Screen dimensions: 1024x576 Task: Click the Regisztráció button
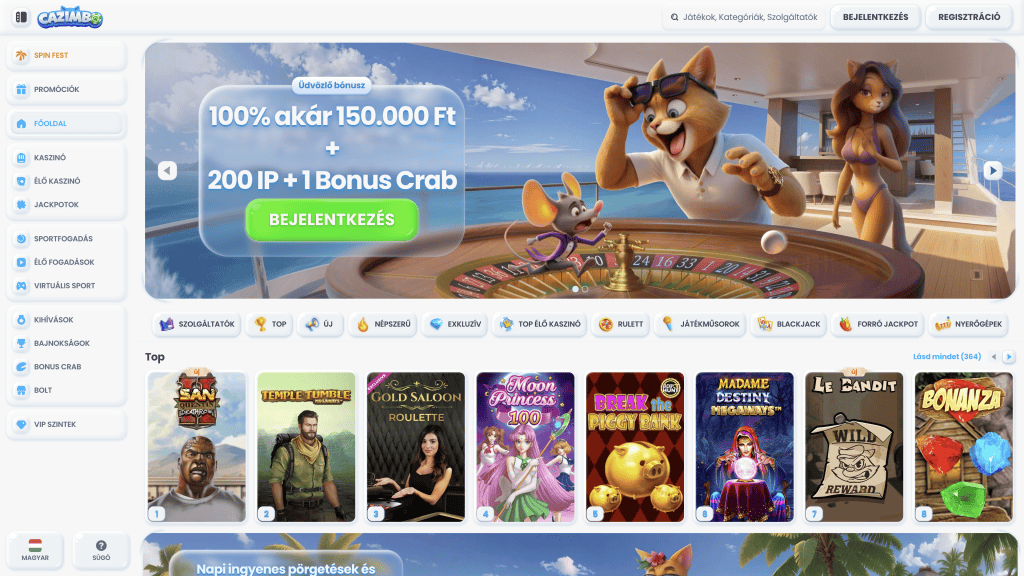click(969, 17)
